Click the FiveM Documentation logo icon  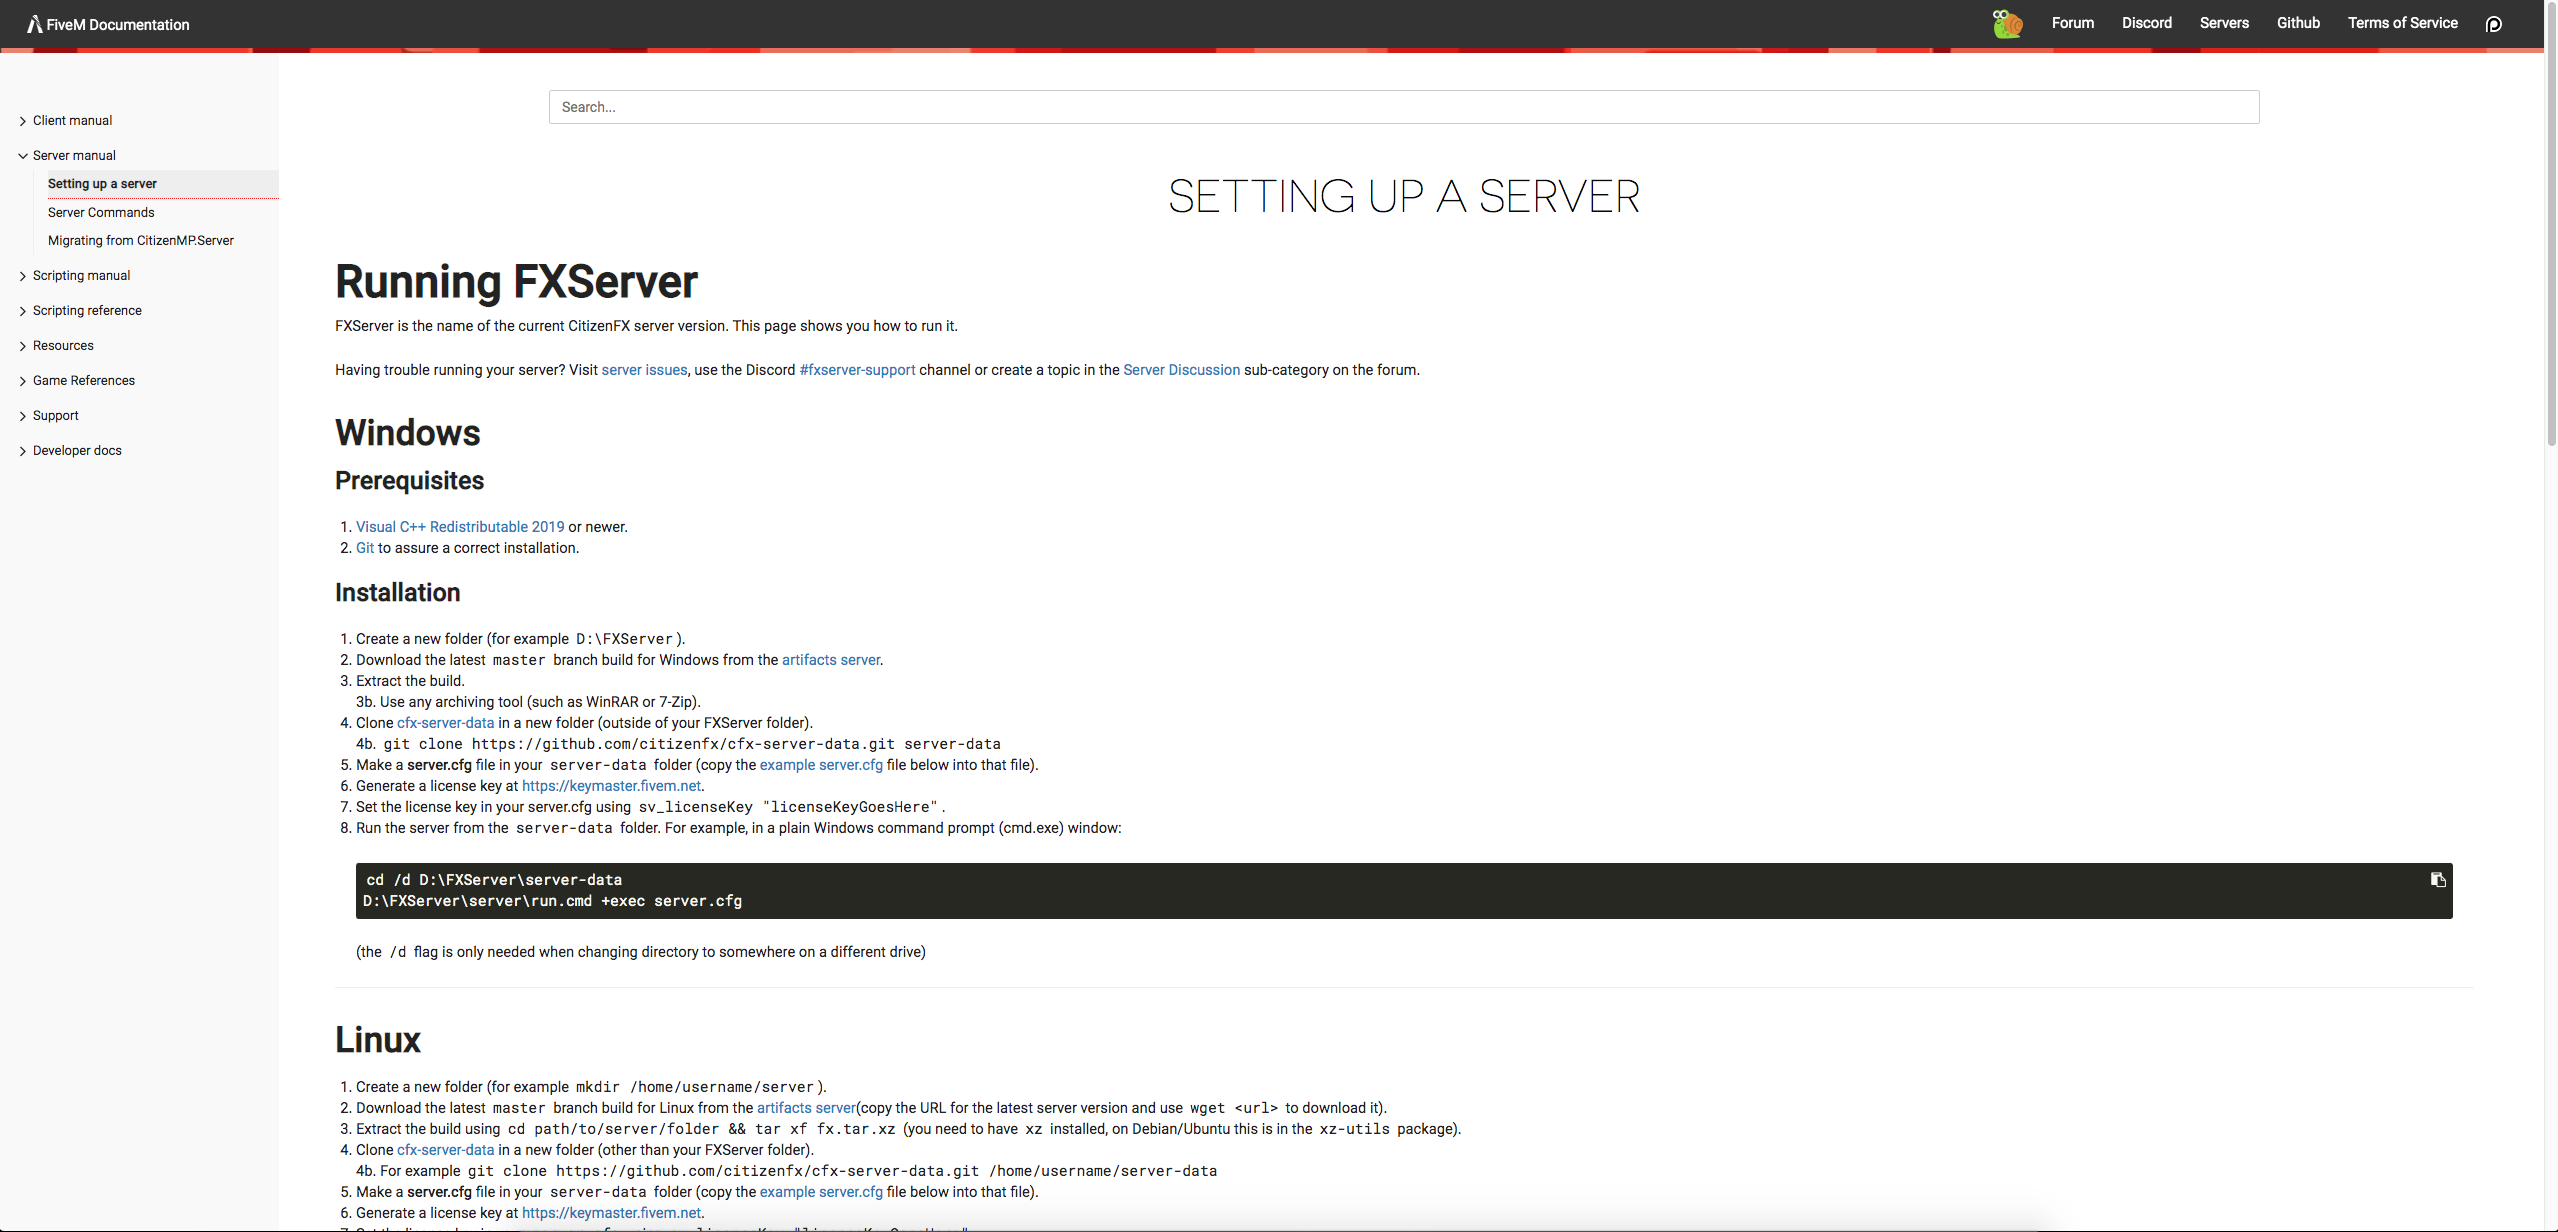[34, 24]
